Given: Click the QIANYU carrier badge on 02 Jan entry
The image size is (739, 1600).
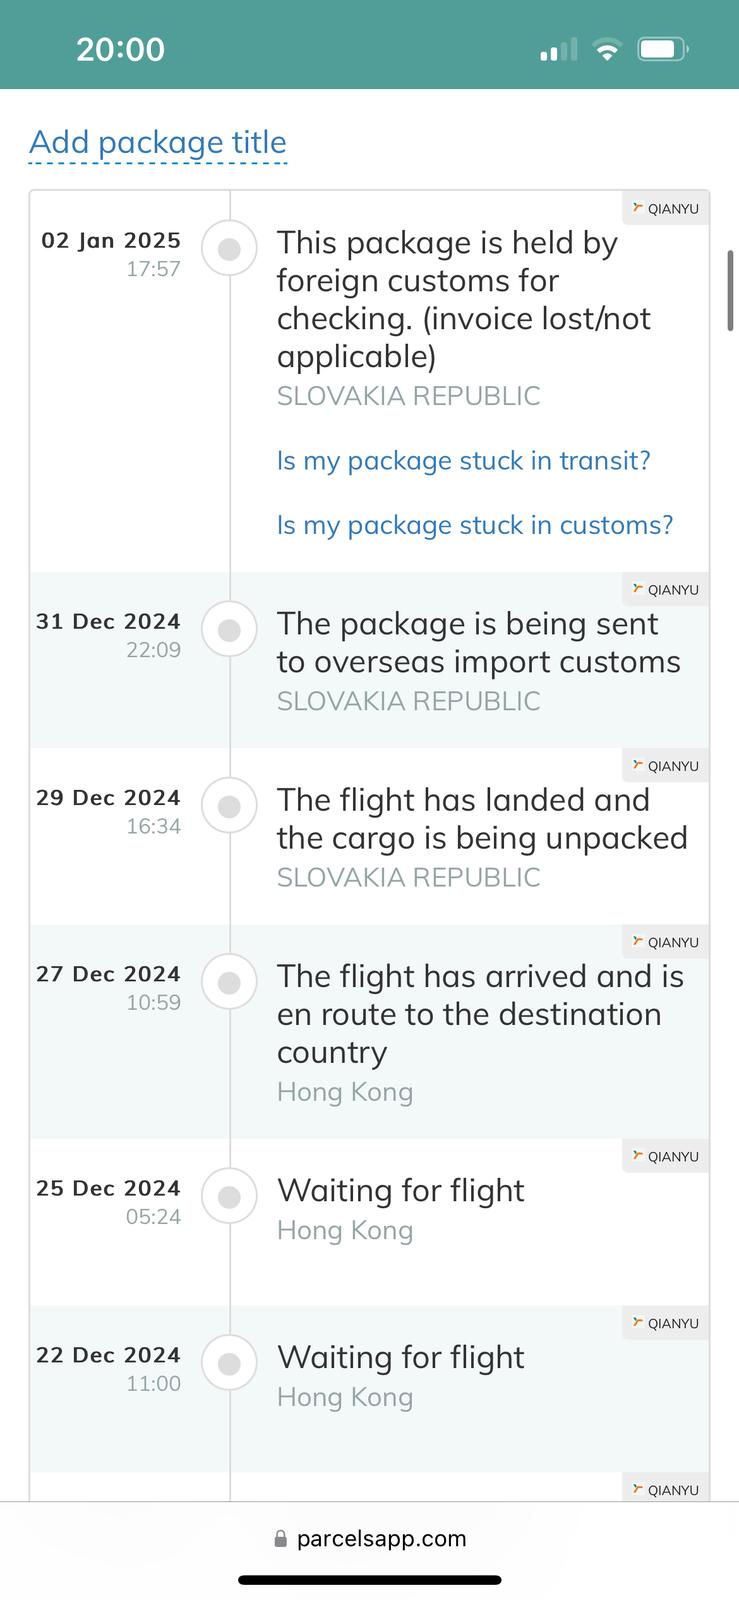Looking at the screenshot, I should tap(666, 209).
